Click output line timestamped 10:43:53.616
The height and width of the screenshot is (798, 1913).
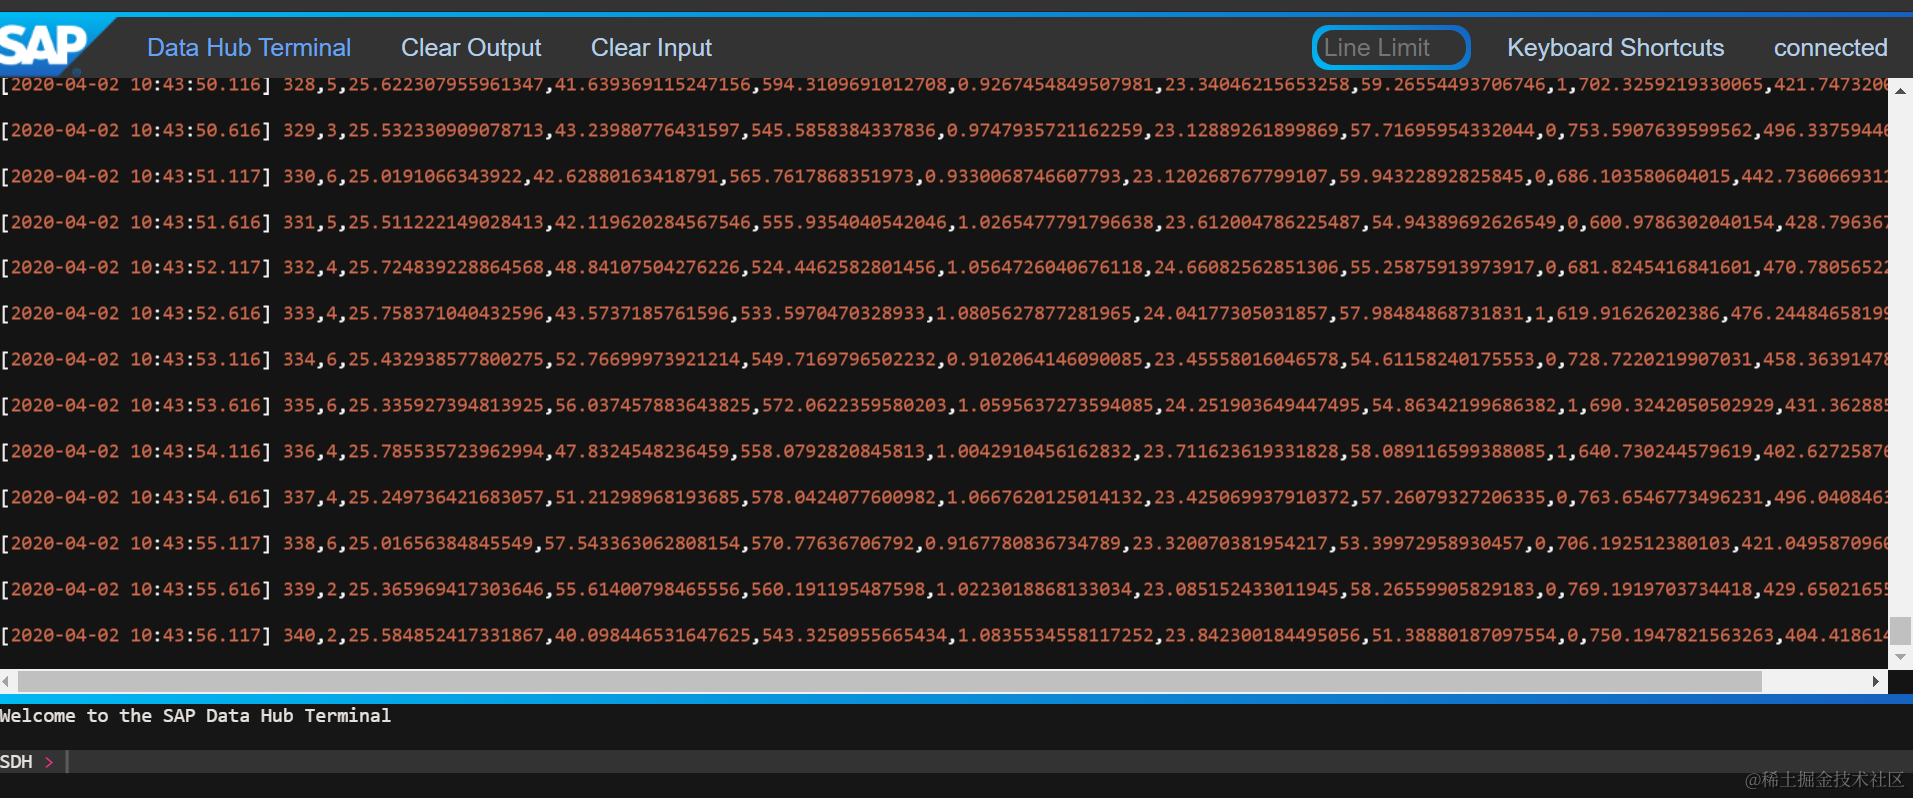(944, 405)
